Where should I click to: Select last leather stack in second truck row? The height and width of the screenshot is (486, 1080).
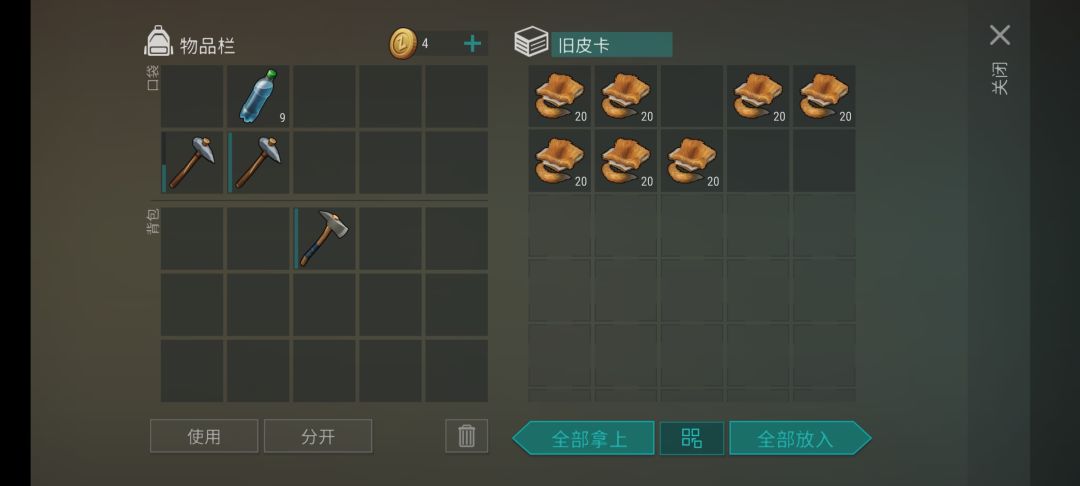pyautogui.click(x=692, y=161)
